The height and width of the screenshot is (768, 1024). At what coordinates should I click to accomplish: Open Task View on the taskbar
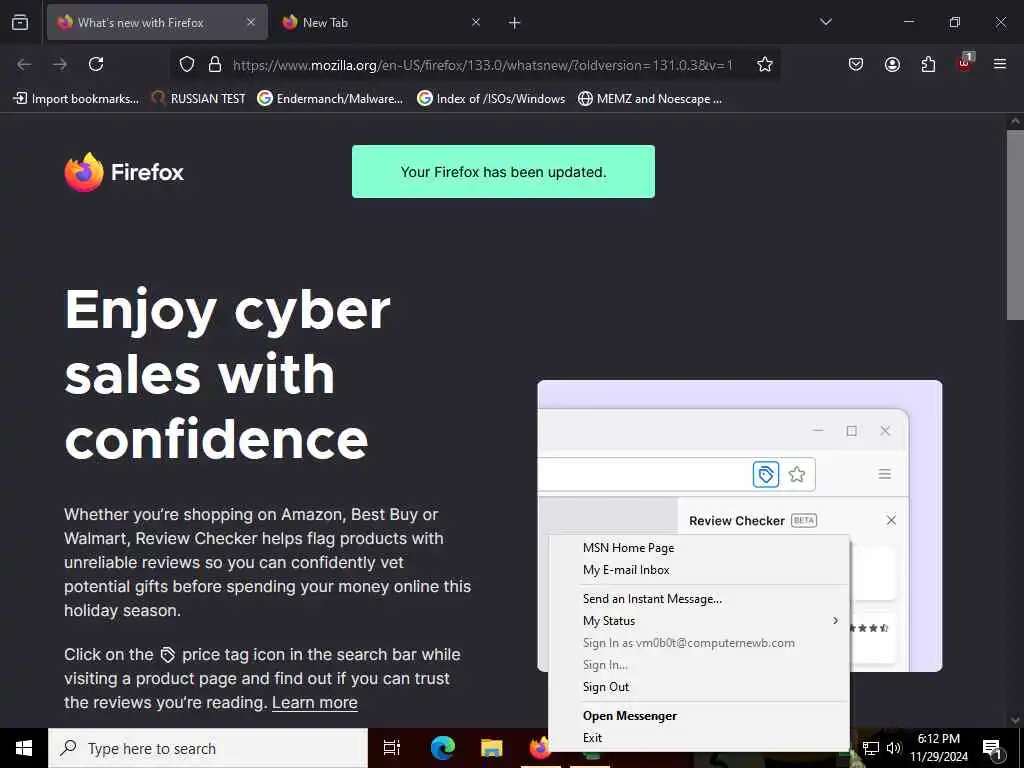392,748
